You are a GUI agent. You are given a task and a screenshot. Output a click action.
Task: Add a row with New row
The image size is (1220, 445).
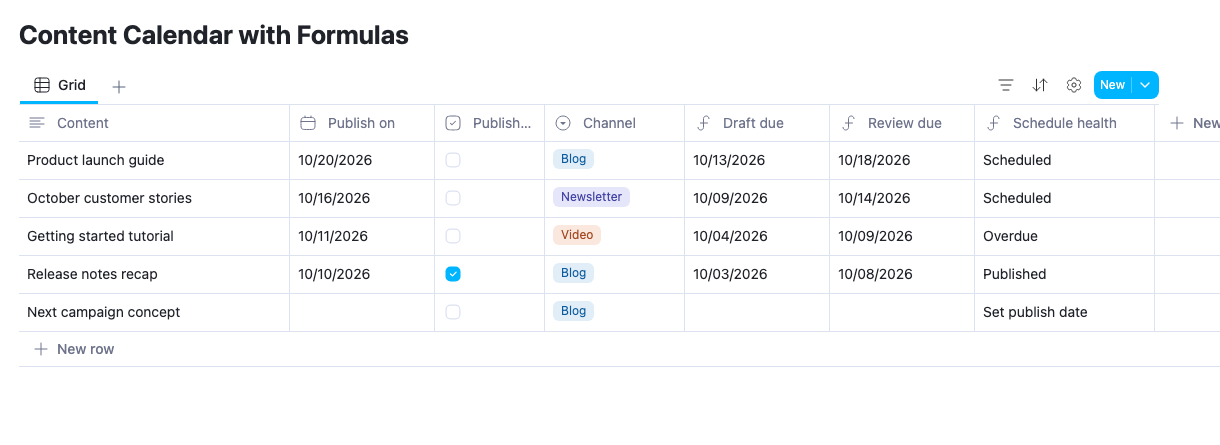74,349
